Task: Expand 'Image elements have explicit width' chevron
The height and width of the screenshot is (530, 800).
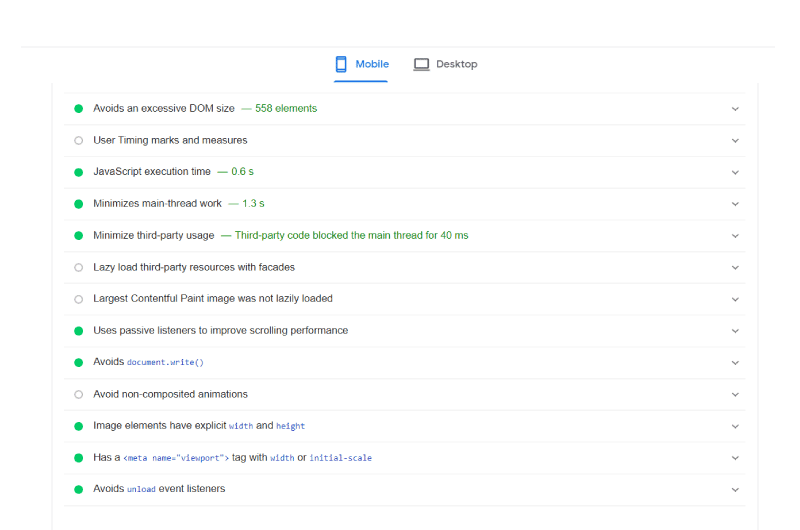Action: pyautogui.click(x=735, y=426)
